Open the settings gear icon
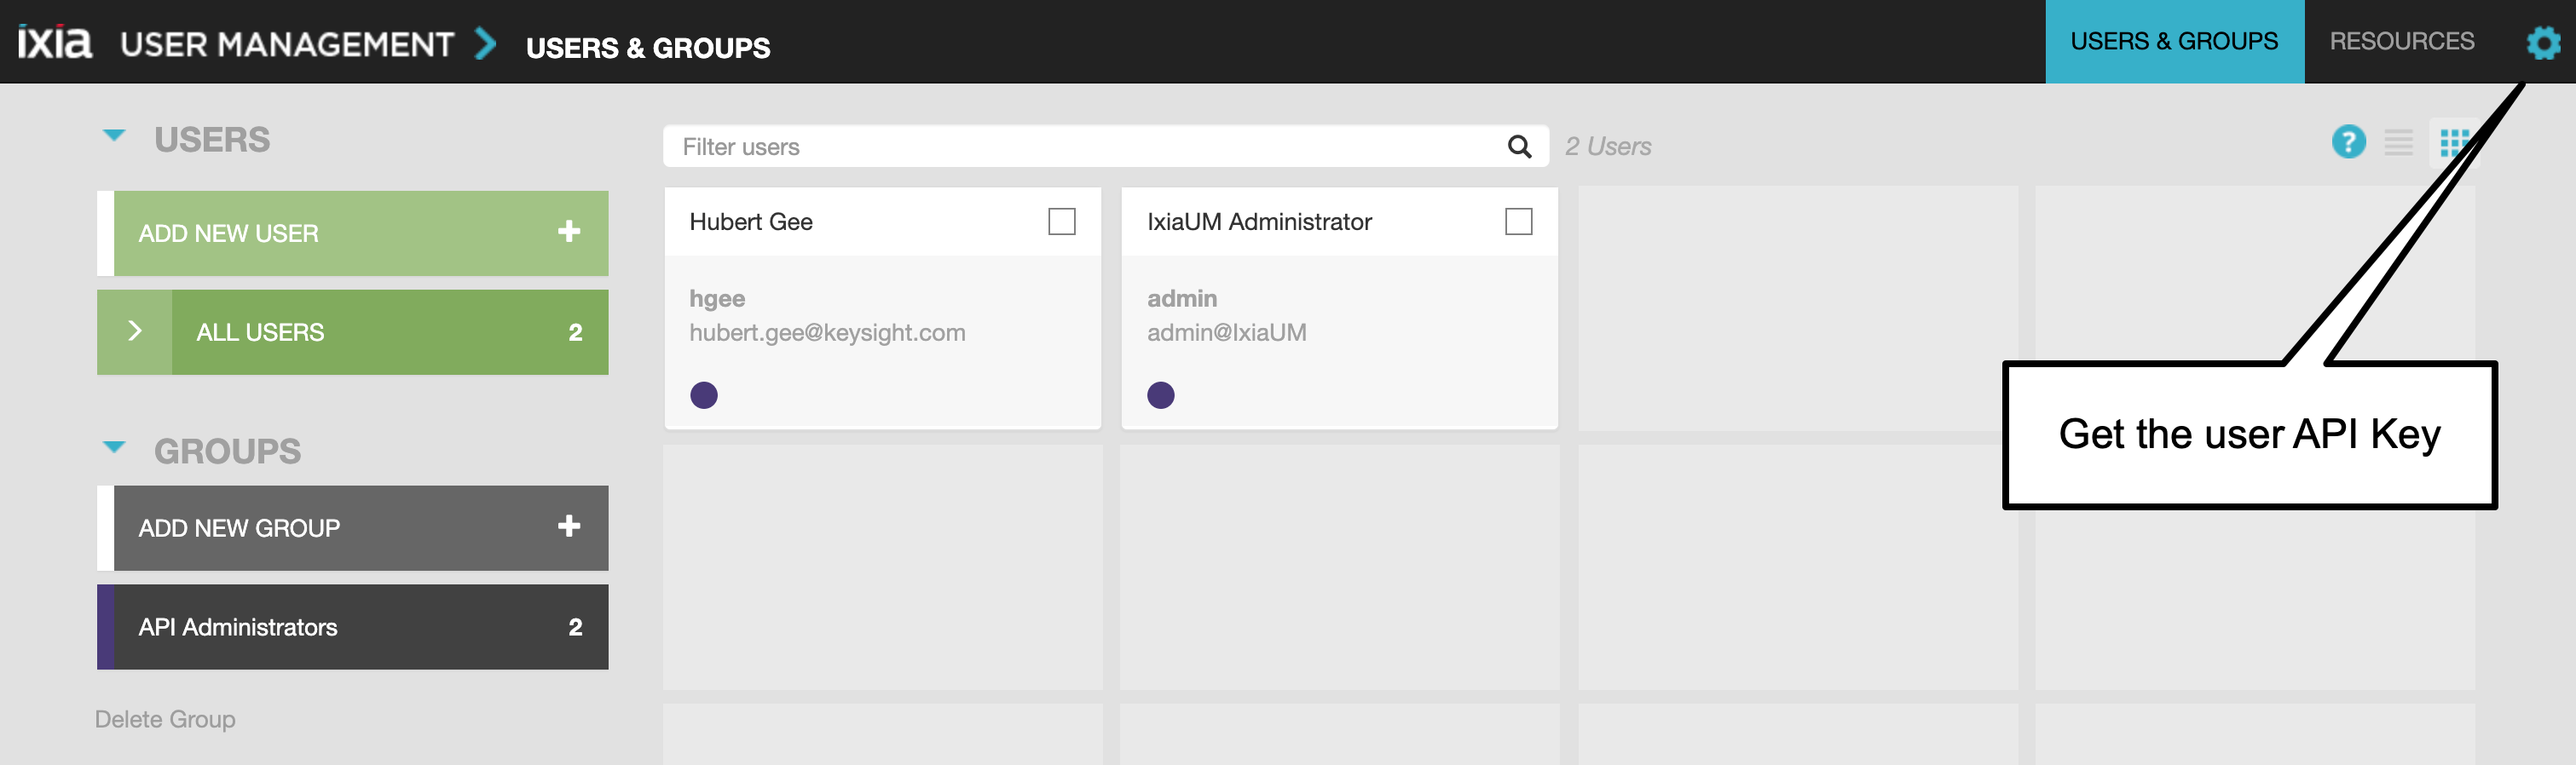The height and width of the screenshot is (765, 2576). [2542, 42]
